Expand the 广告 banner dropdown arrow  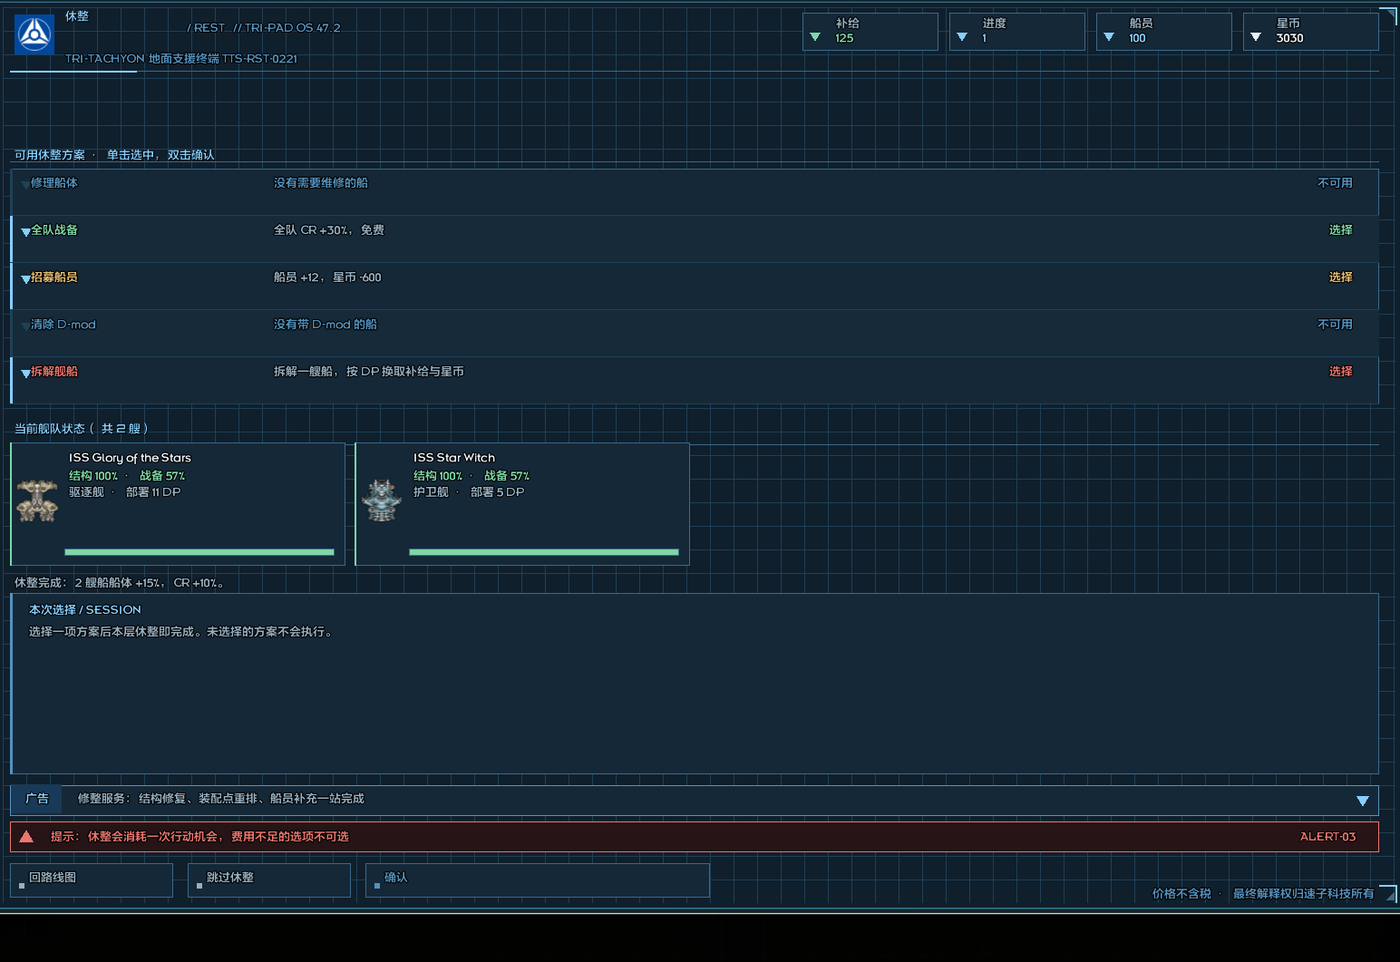pos(1362,801)
